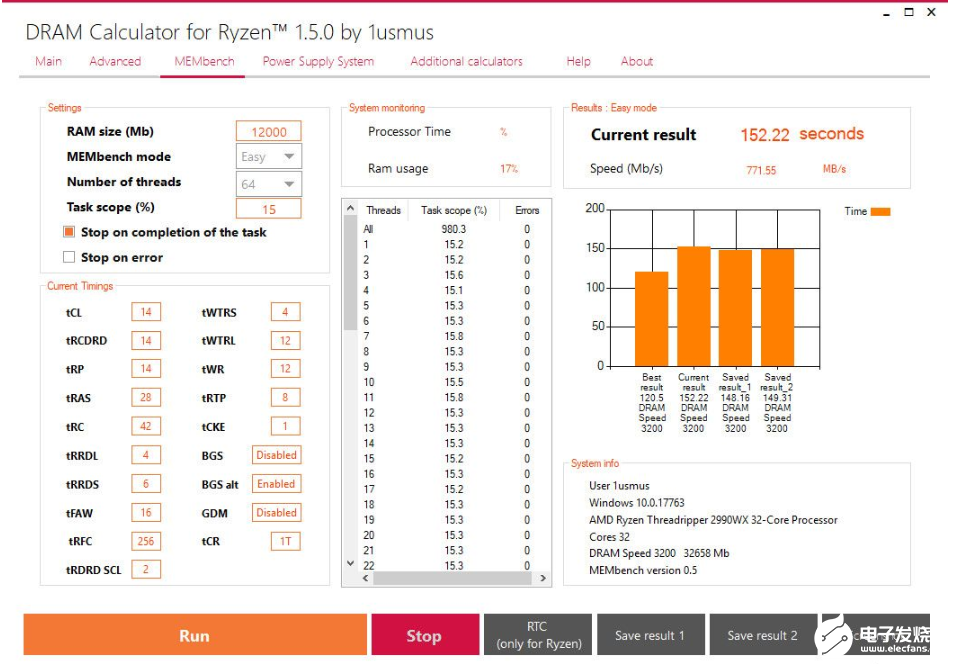The width and height of the screenshot is (959, 664).
Task: Open the MEMbench mode dropdown
Action: pyautogui.click(x=268, y=157)
